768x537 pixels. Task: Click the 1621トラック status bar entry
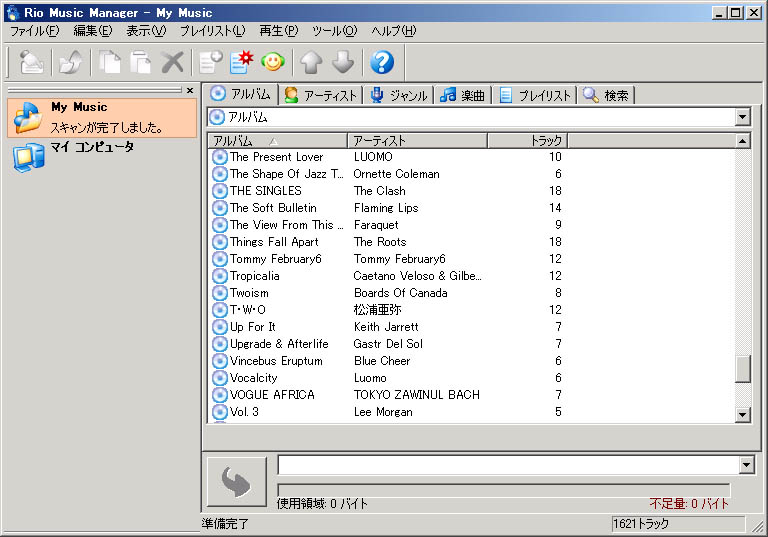tap(678, 524)
